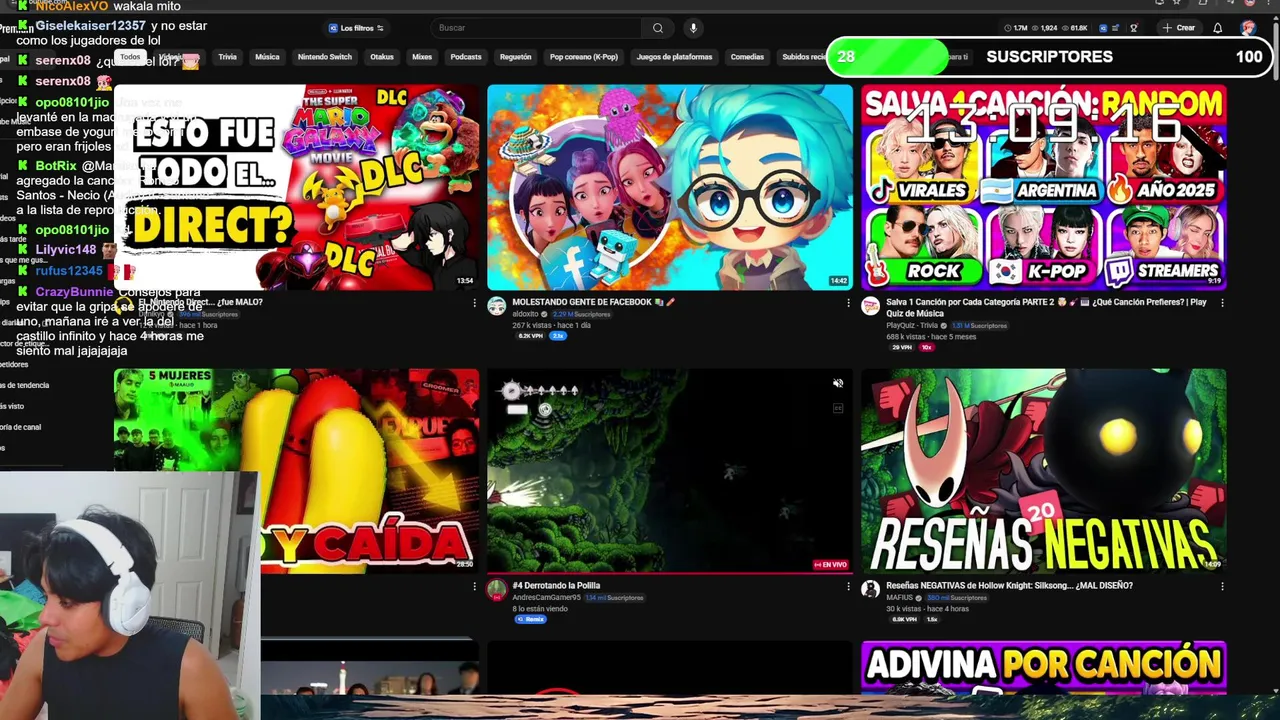This screenshot has height=720, width=1280.
Task: Click the 6.2K VPH stat badge
Action: [x=530, y=336]
